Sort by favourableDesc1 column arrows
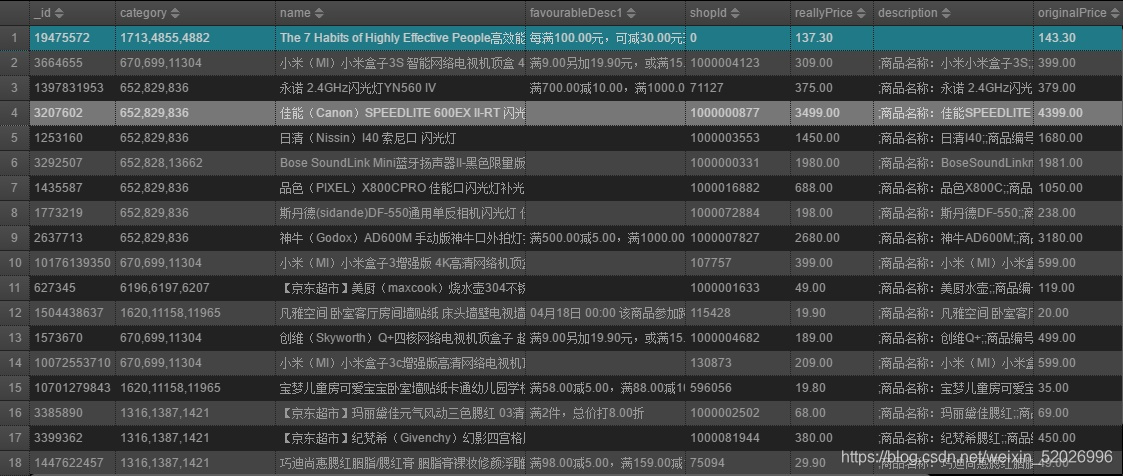This screenshot has height=476, width=1123. (x=630, y=13)
